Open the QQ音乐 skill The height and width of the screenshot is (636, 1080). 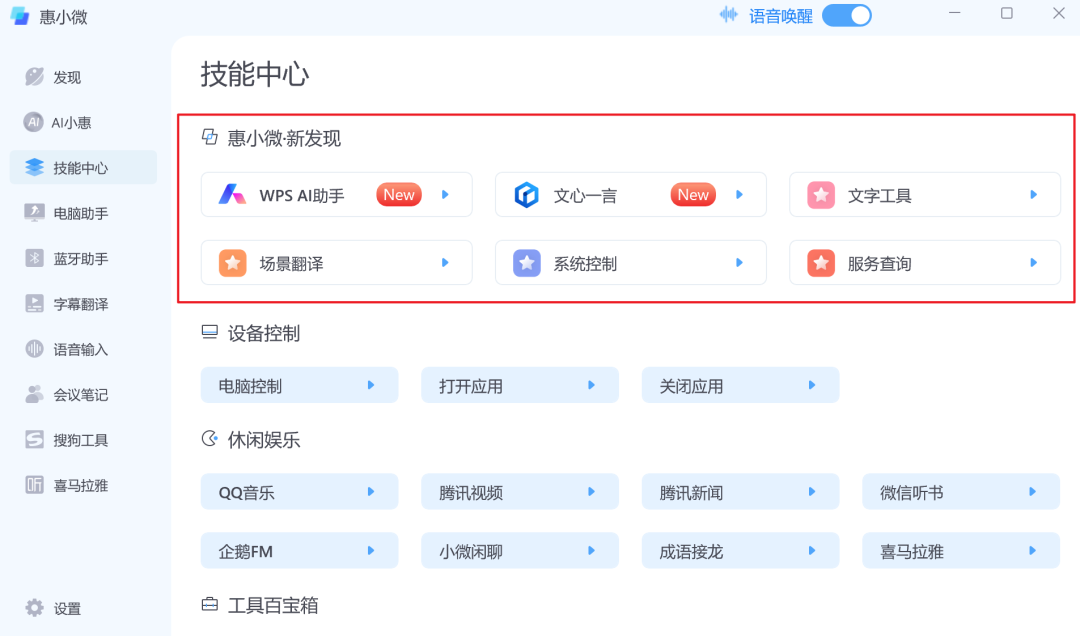tap(300, 491)
